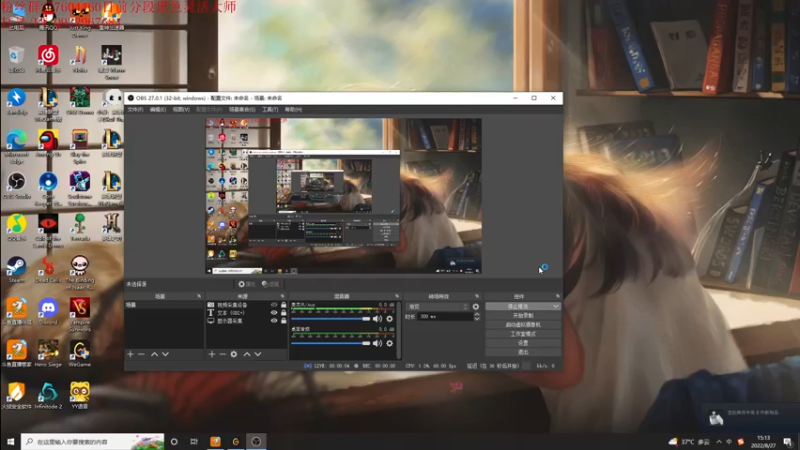The height and width of the screenshot is (450, 800).
Task: Adjust transition duration stepper arrows
Action: (477, 316)
